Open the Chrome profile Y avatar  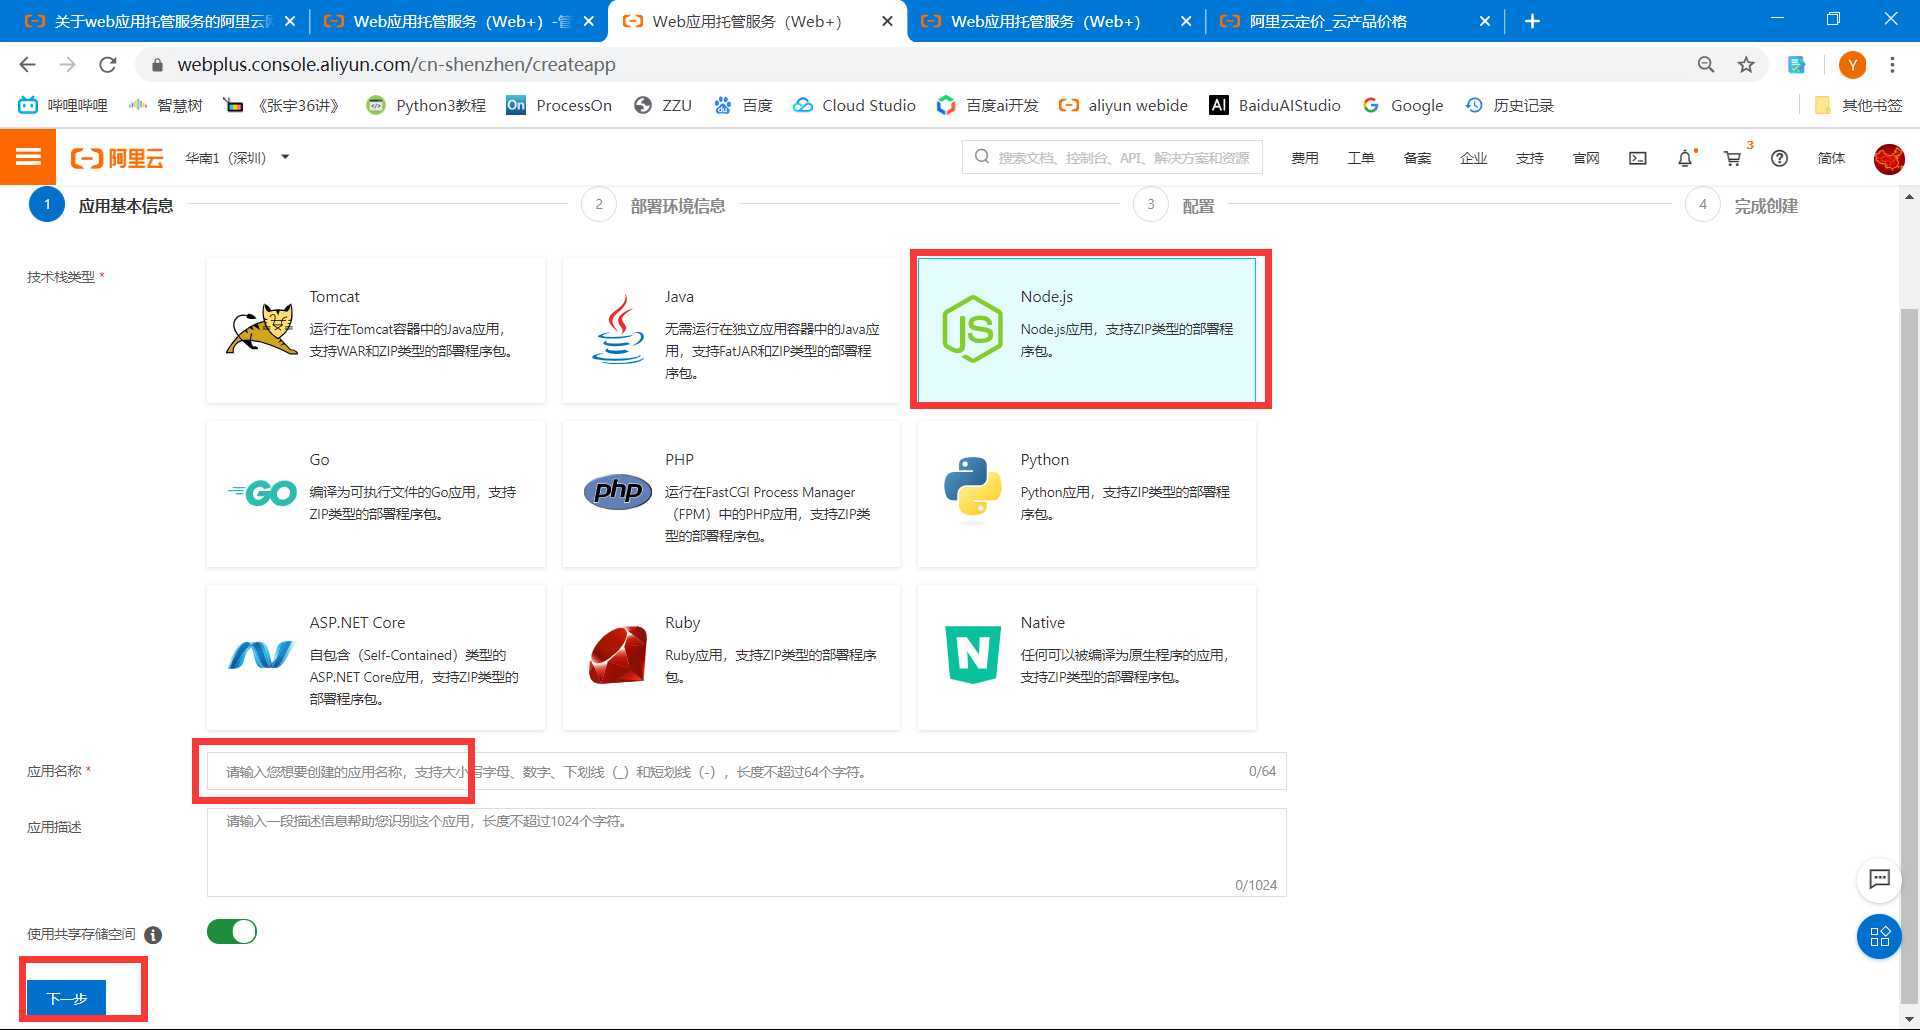[x=1852, y=64]
